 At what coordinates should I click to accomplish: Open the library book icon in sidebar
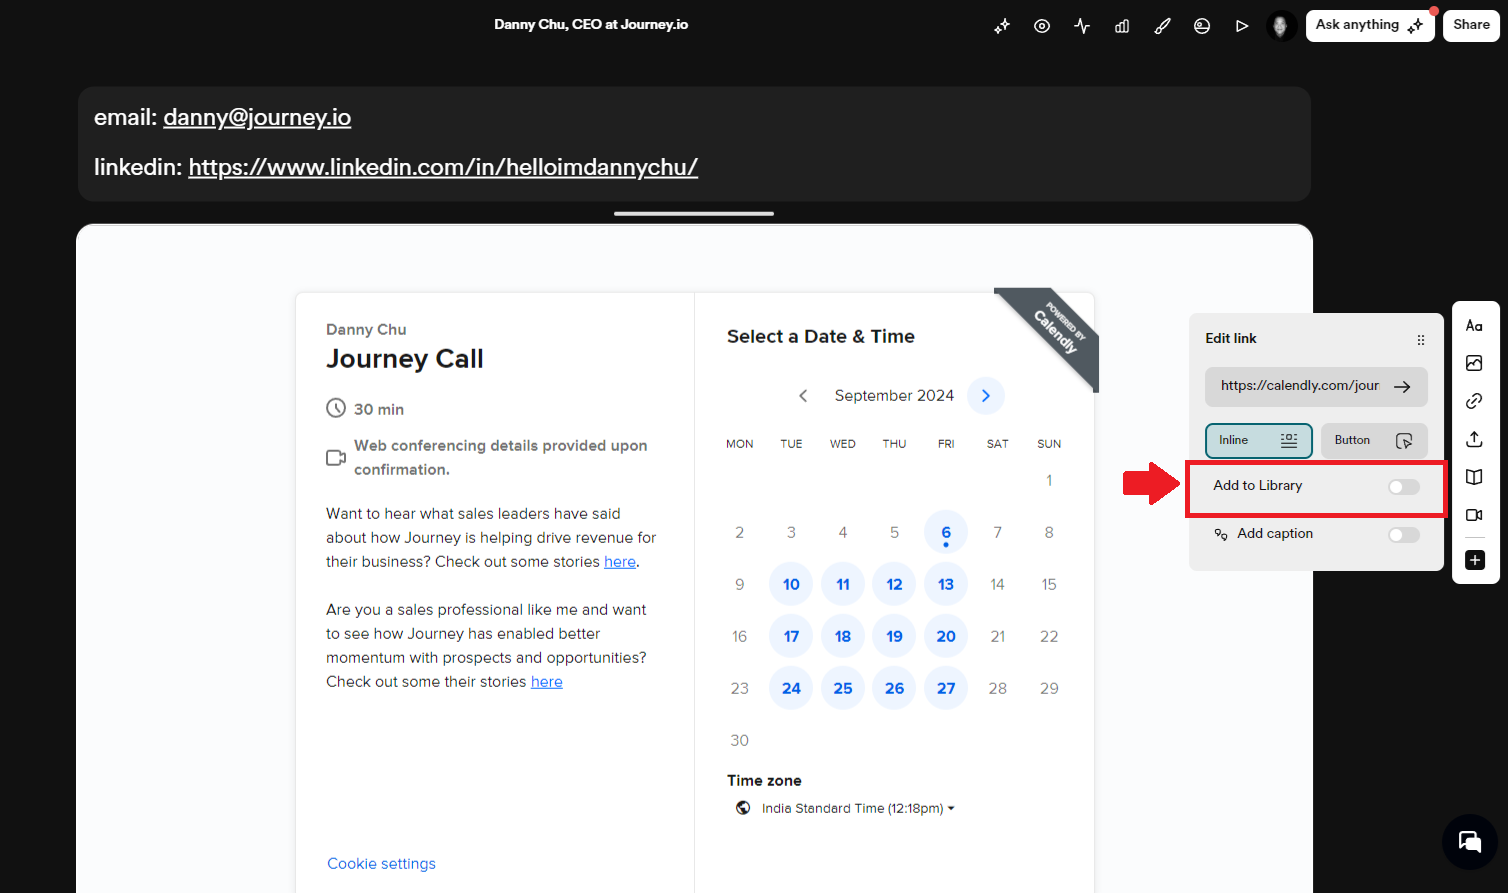pyautogui.click(x=1474, y=478)
